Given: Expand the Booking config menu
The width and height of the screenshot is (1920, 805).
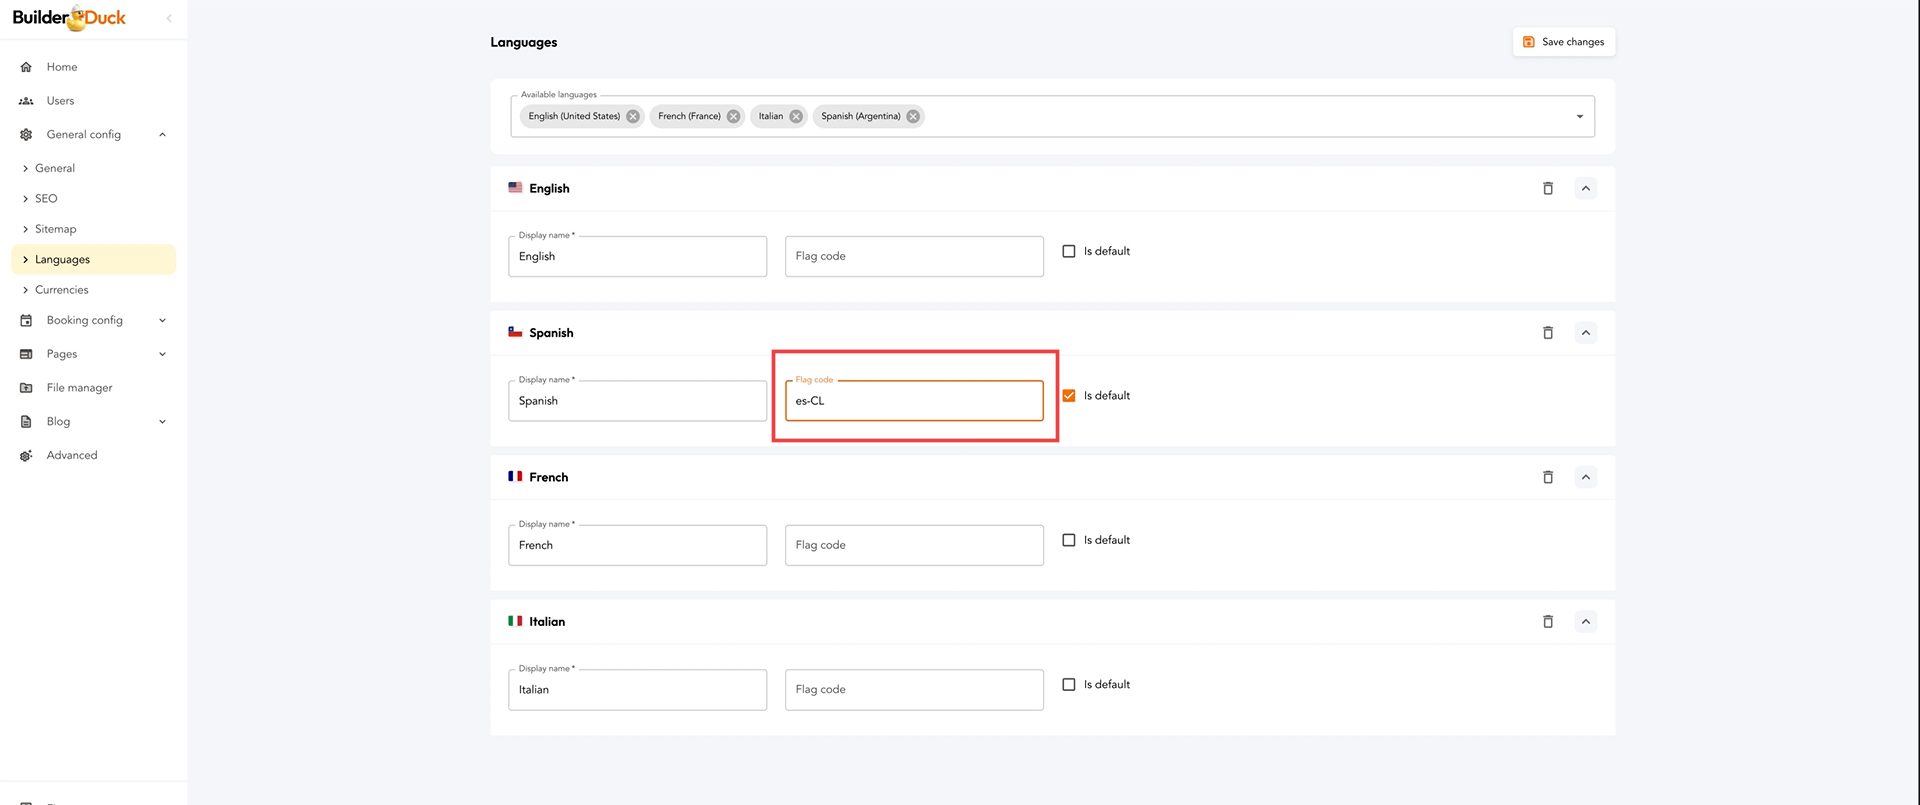Looking at the screenshot, I should click(x=162, y=321).
